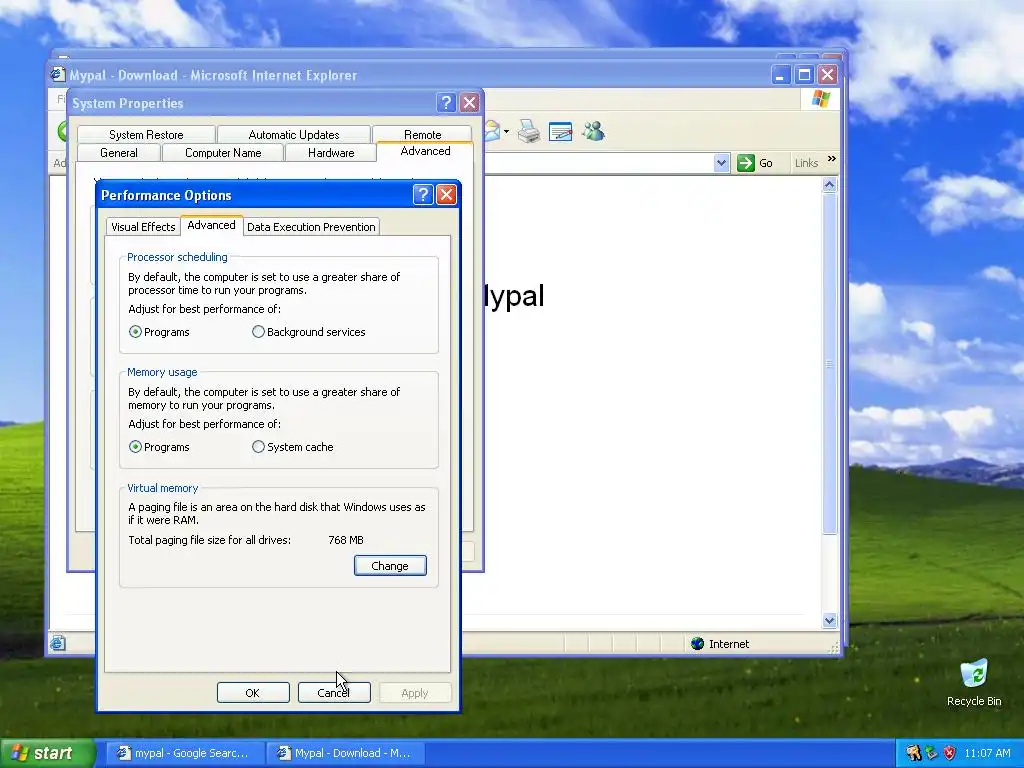The height and width of the screenshot is (768, 1024).
Task: Click the Windows flag logo in Internet Explorer
Action: click(x=820, y=99)
